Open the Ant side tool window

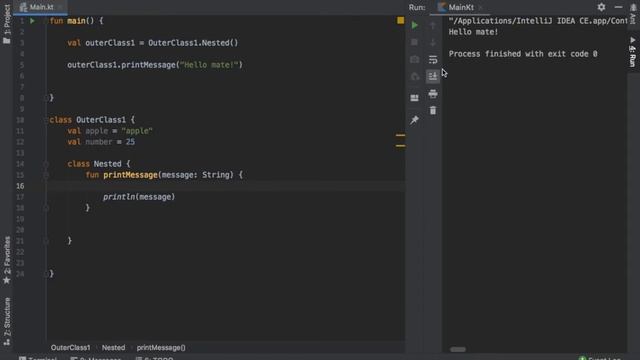(x=633, y=16)
